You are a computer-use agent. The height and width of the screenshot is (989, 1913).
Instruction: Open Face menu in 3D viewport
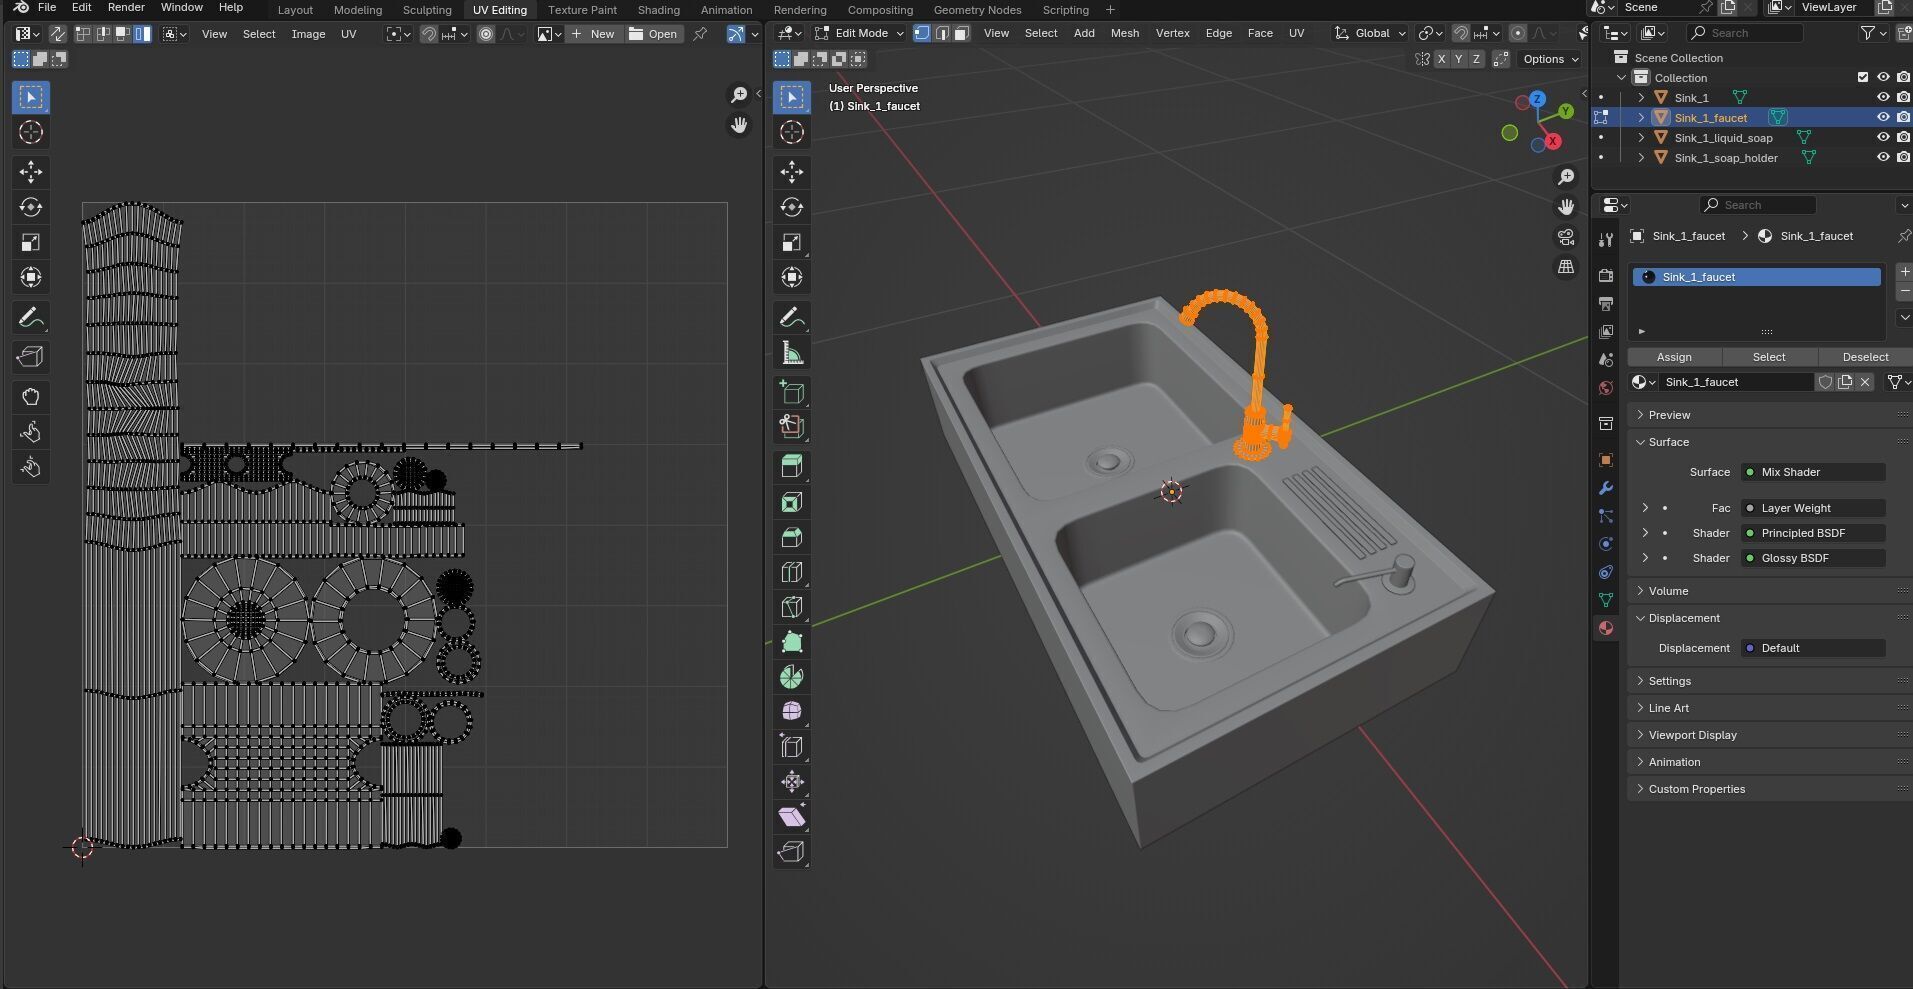[x=1260, y=33]
